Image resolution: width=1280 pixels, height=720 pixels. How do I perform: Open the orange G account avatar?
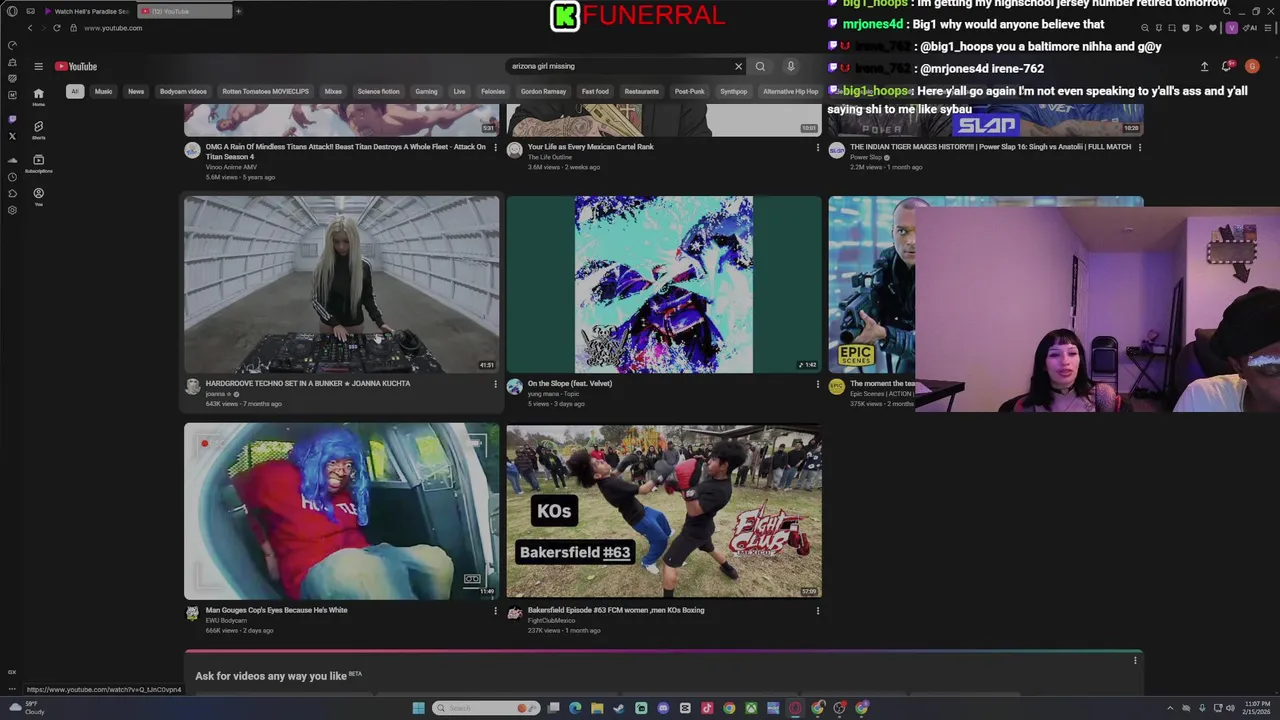[1252, 67]
